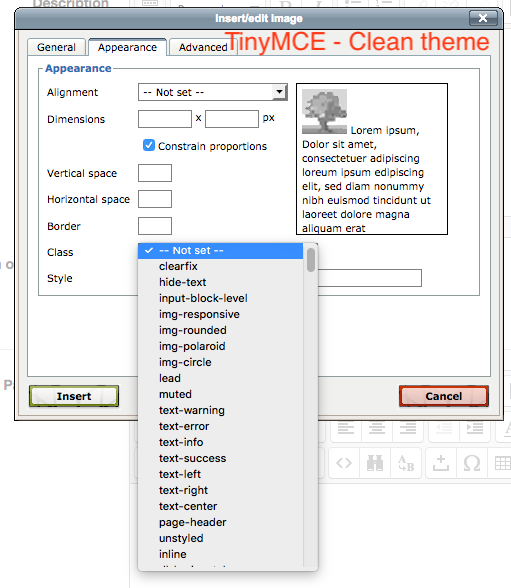Choose '-- Not set --' in Class list
Viewport: 511px width, 588px height.
(220, 250)
